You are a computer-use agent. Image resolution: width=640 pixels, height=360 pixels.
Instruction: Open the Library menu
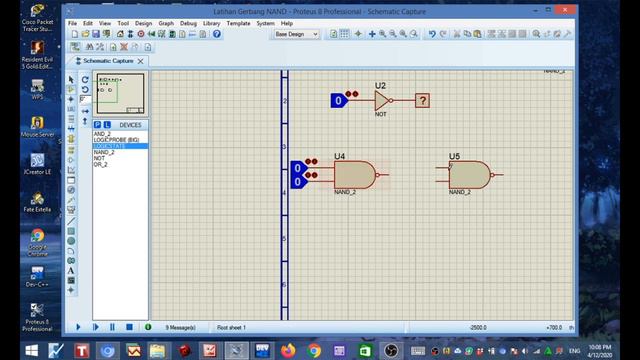tap(211, 23)
